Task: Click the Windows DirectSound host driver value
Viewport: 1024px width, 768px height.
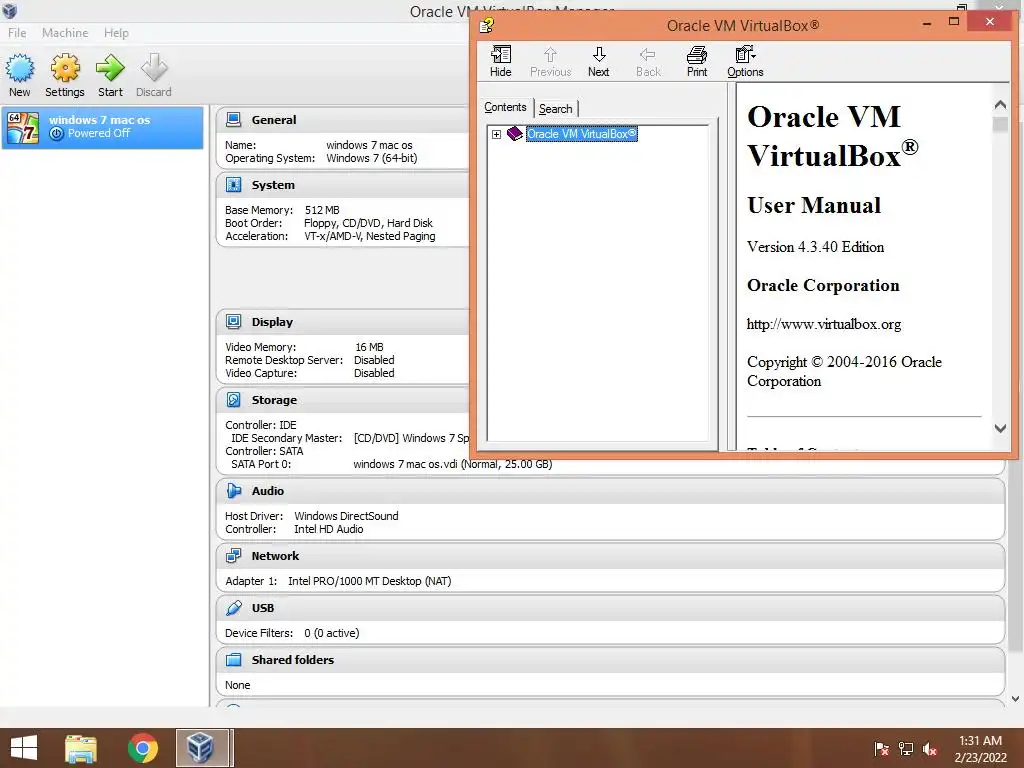Action: tap(346, 516)
